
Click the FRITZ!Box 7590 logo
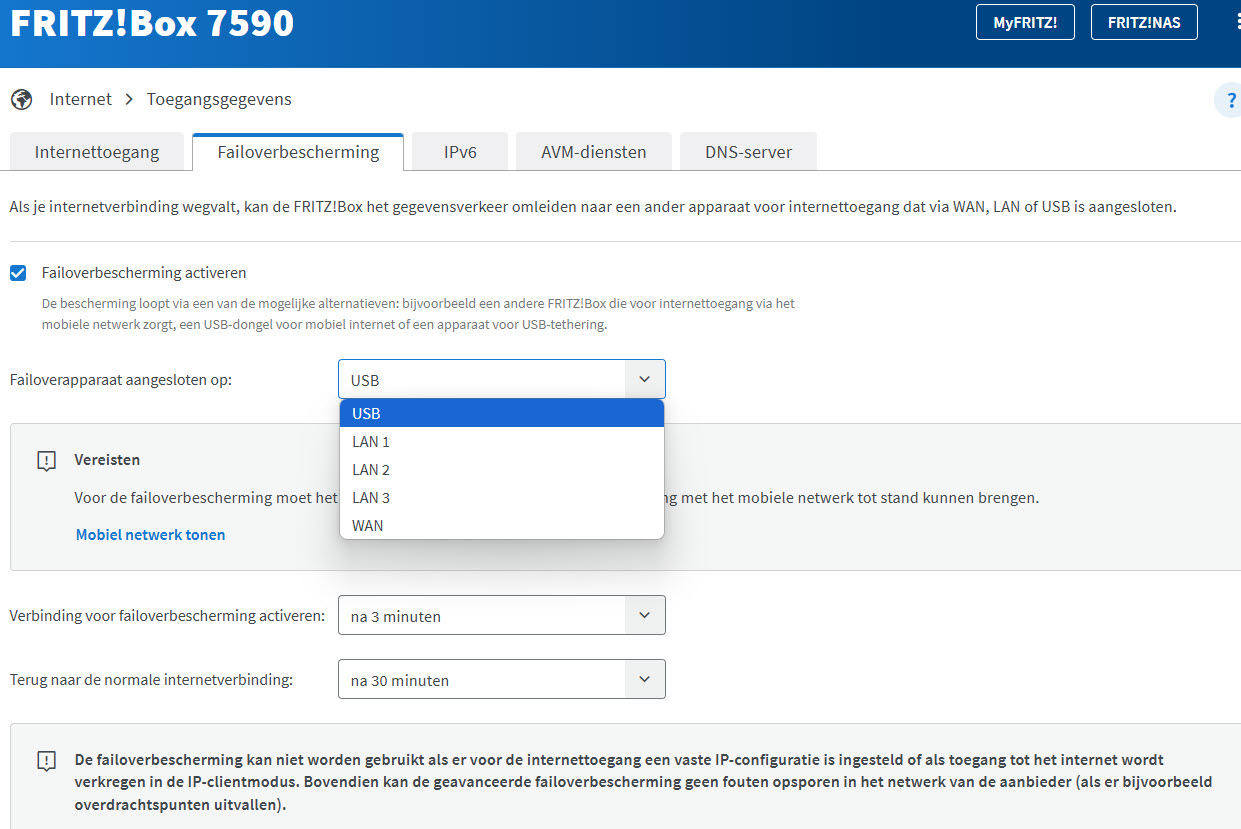[152, 23]
